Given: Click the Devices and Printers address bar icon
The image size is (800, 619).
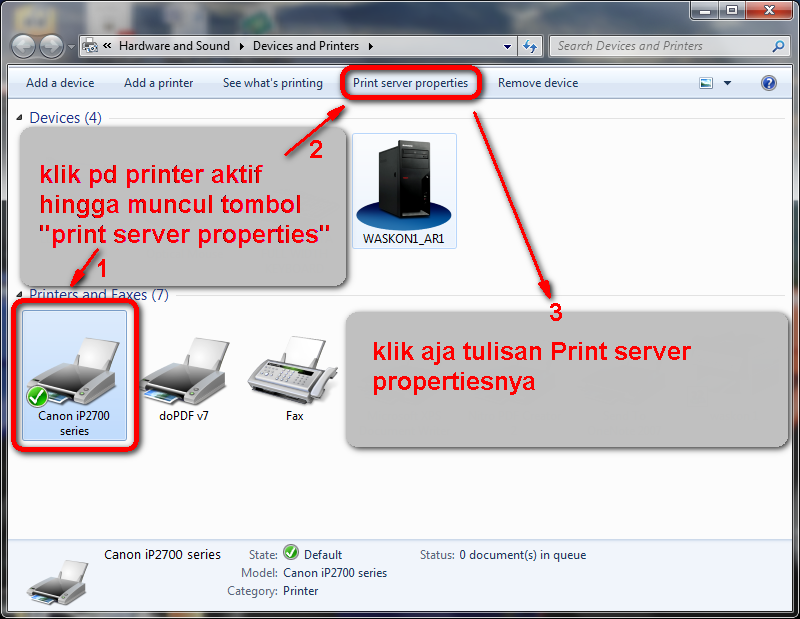Looking at the screenshot, I should click(90, 46).
